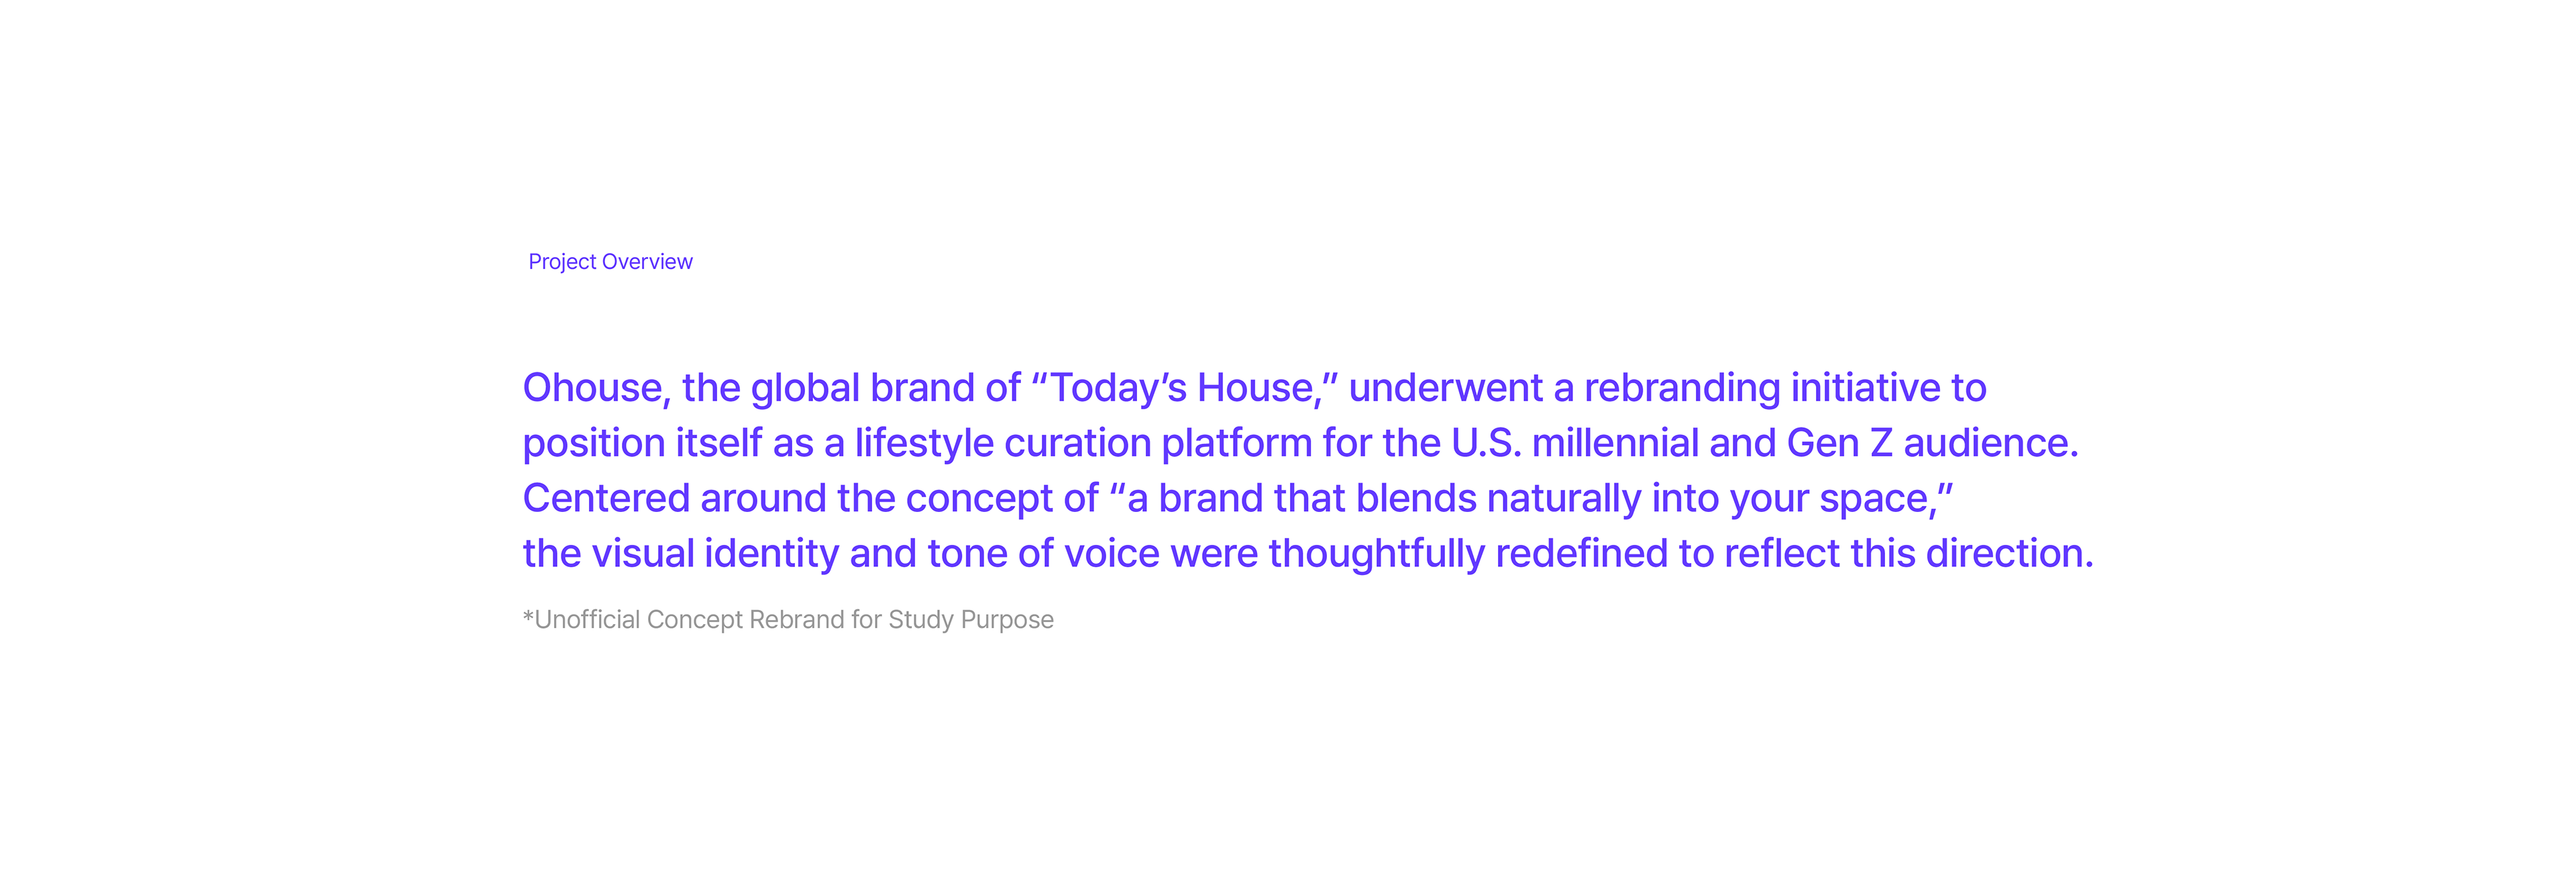This screenshot has height=875, width=2576.
Task: Click the word "millennial" in the paragraph
Action: click(1615, 443)
